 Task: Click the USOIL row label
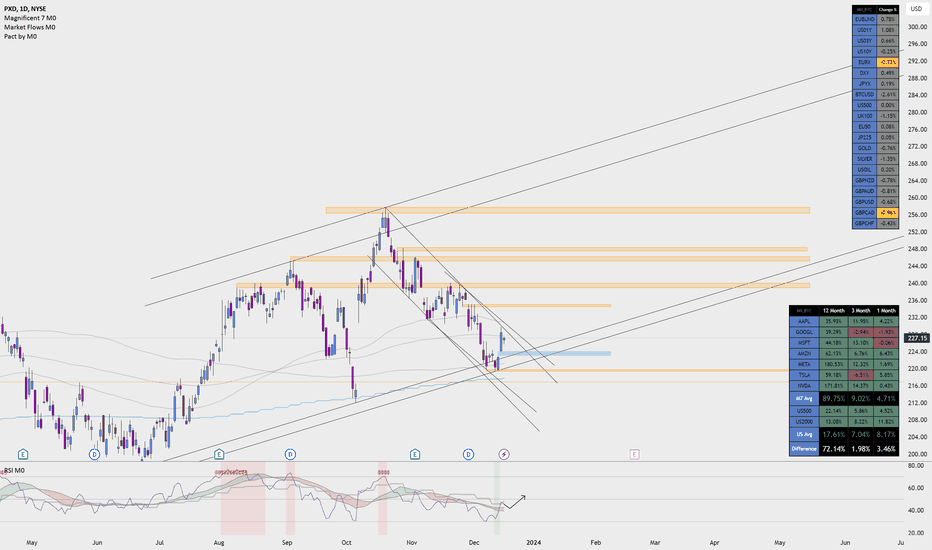864,169
